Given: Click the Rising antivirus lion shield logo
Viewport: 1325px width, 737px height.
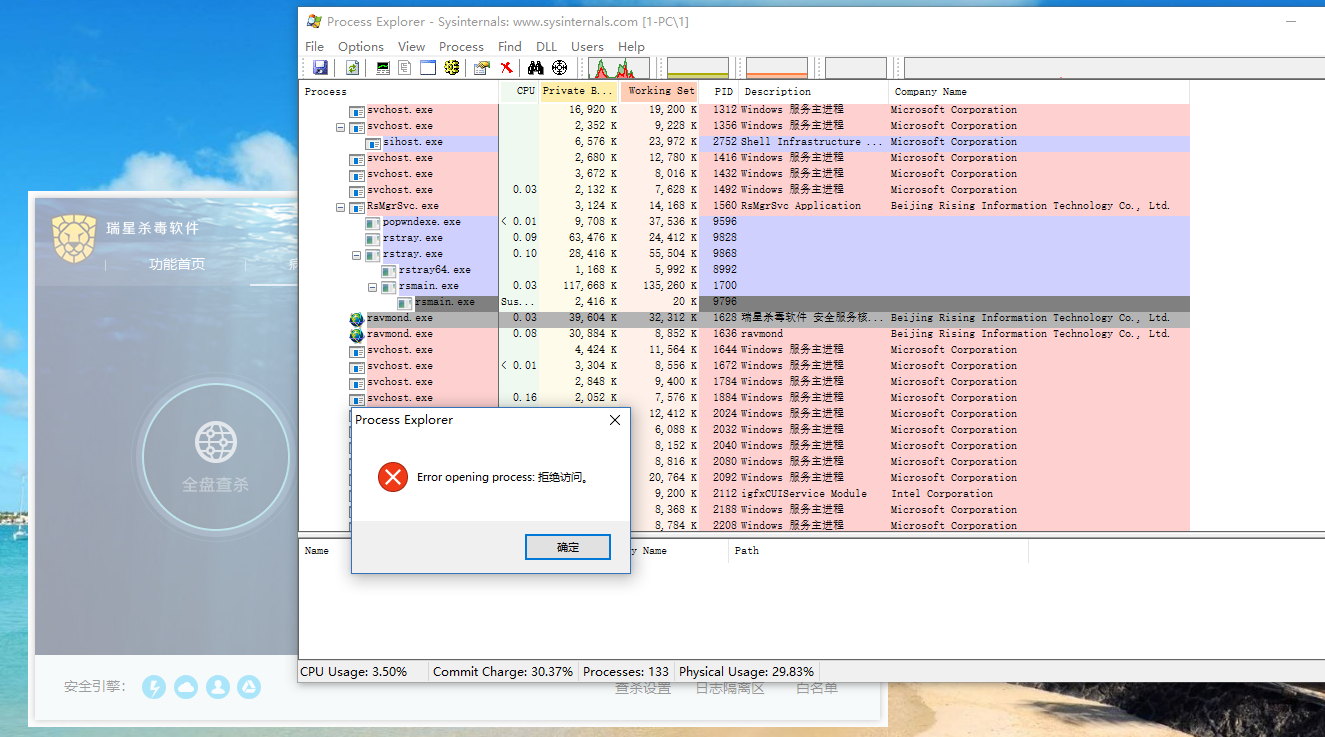Looking at the screenshot, I should click(75, 238).
